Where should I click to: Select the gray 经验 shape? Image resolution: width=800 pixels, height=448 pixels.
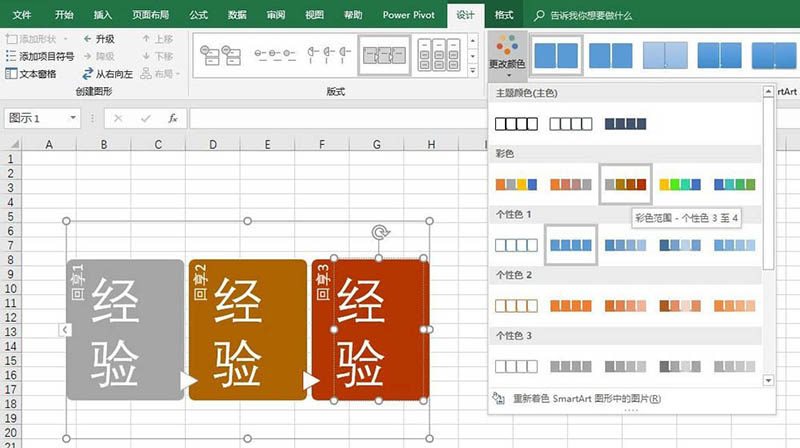point(126,330)
